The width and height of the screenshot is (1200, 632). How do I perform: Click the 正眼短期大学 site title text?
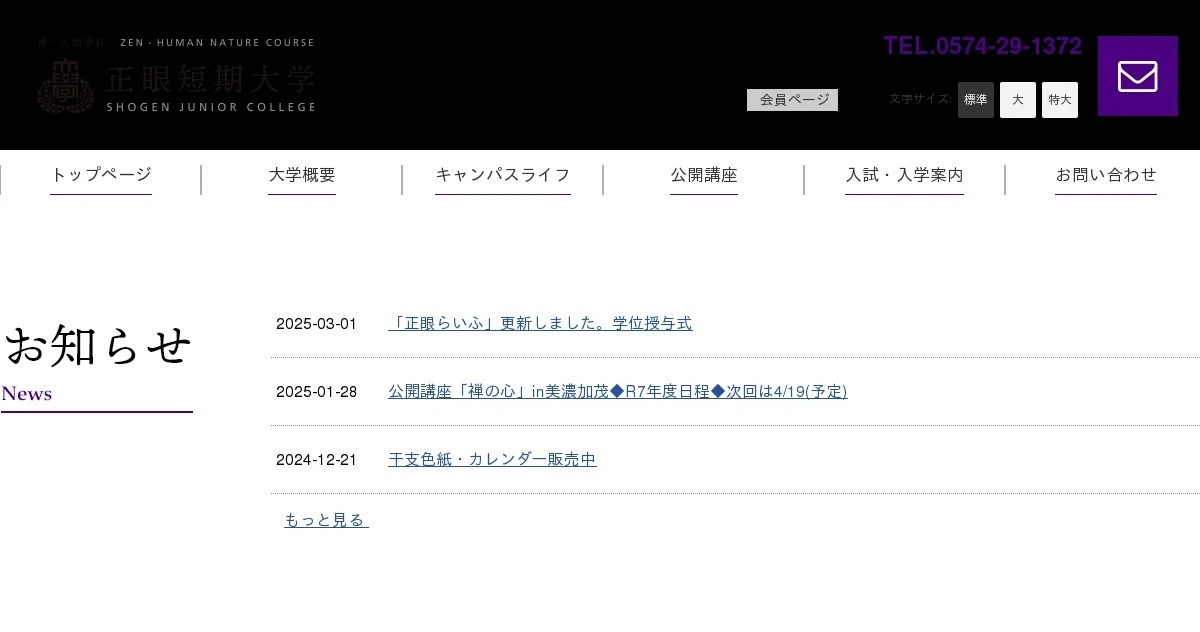pos(211,80)
